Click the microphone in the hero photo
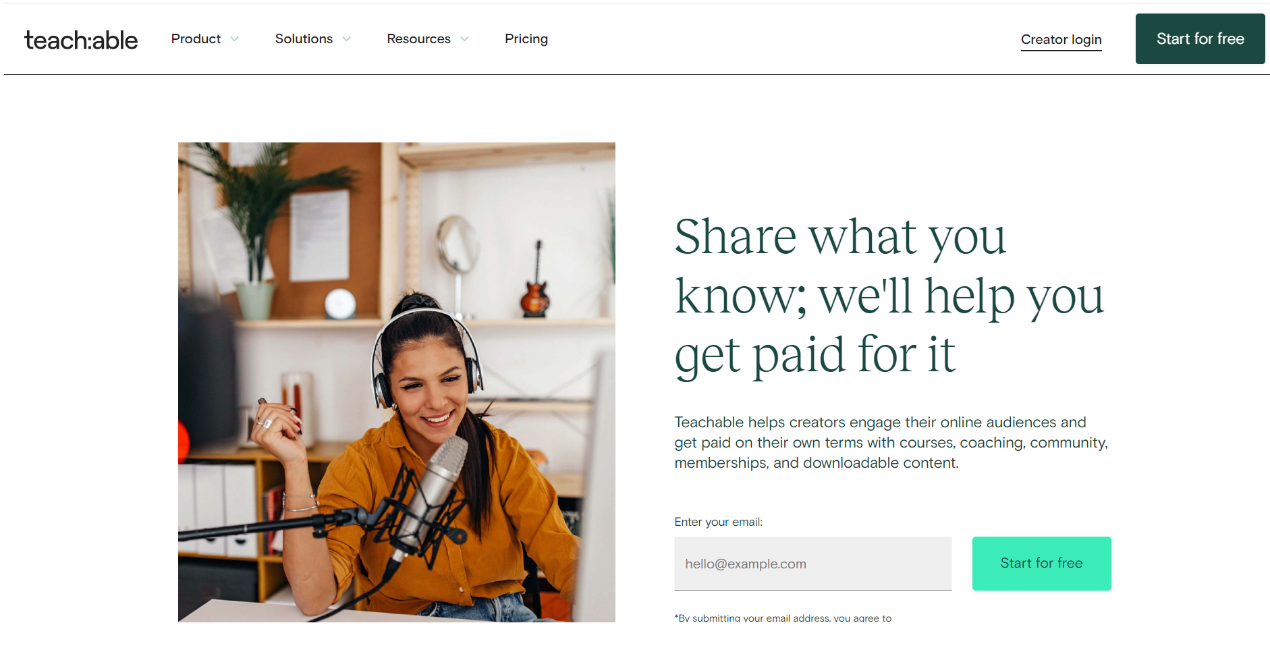The image size is (1270, 648). (432, 493)
